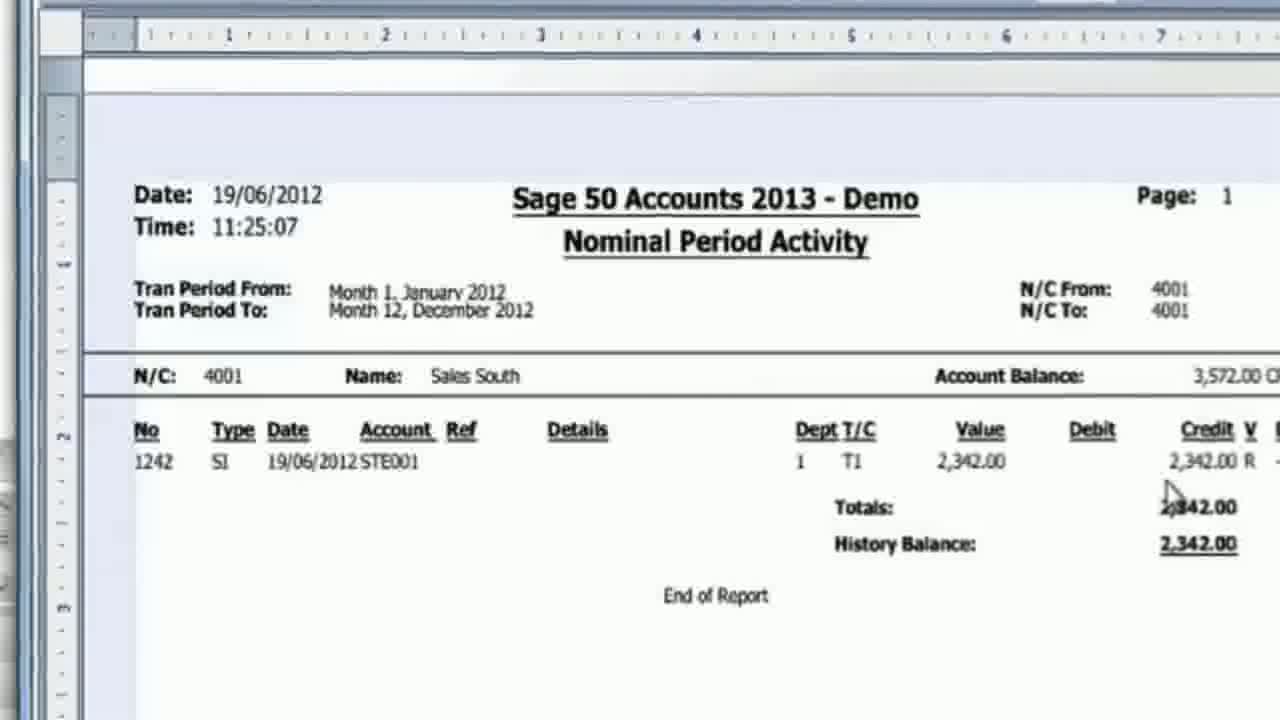Click the 'Account' column header
The width and height of the screenshot is (1280, 720).
pyautogui.click(x=396, y=430)
